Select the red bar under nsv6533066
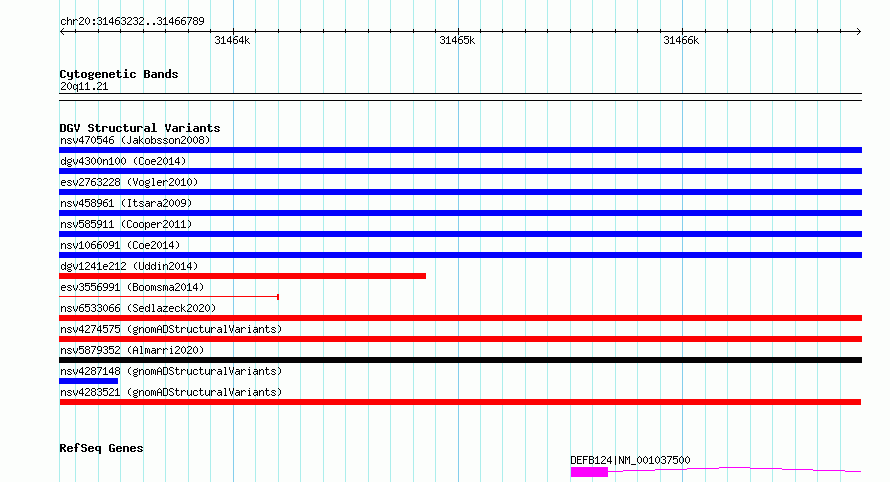This screenshot has width=890, height=482. [460, 318]
